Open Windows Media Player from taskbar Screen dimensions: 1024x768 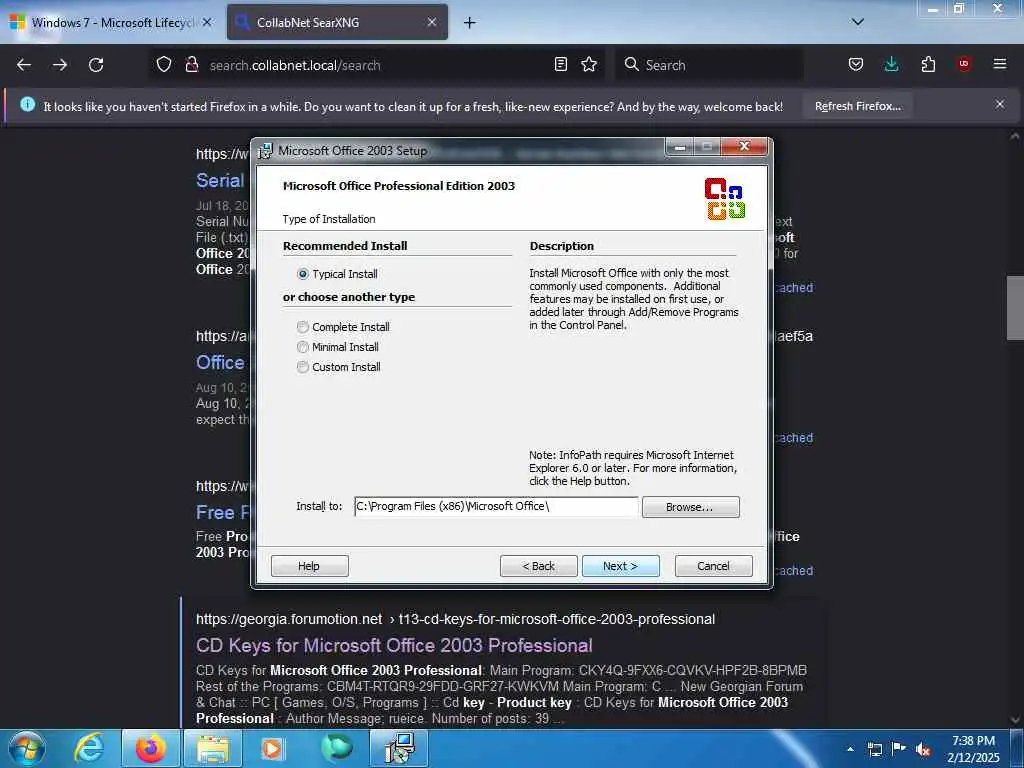272,748
